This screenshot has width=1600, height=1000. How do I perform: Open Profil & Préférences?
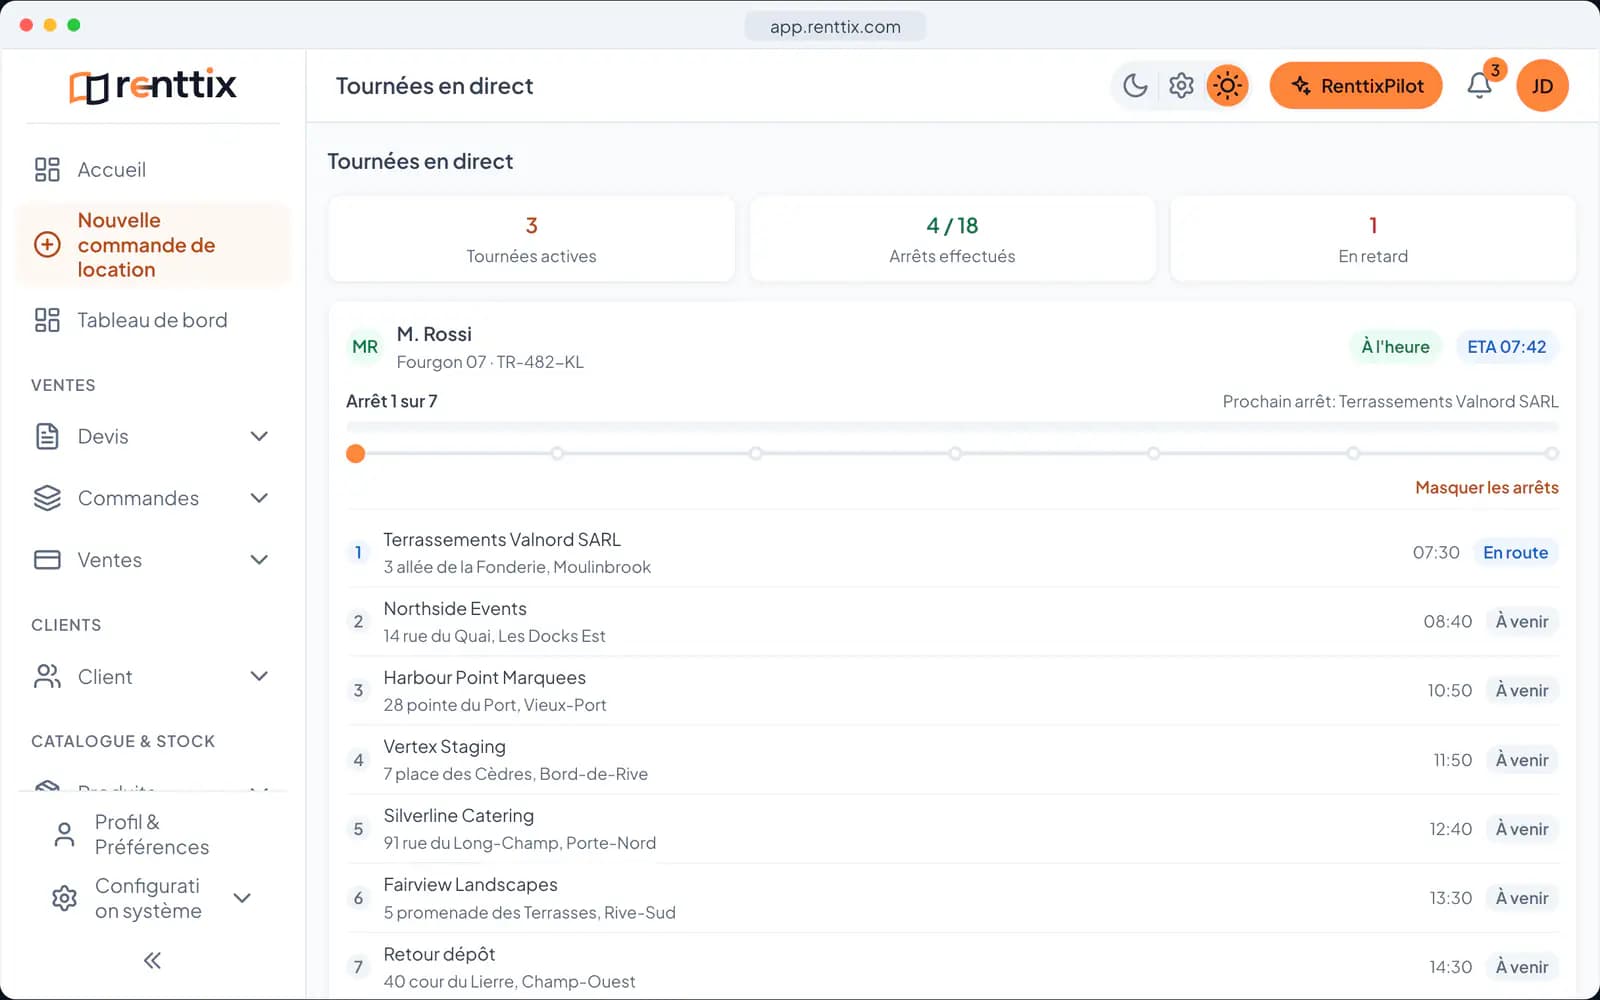[x=152, y=835]
